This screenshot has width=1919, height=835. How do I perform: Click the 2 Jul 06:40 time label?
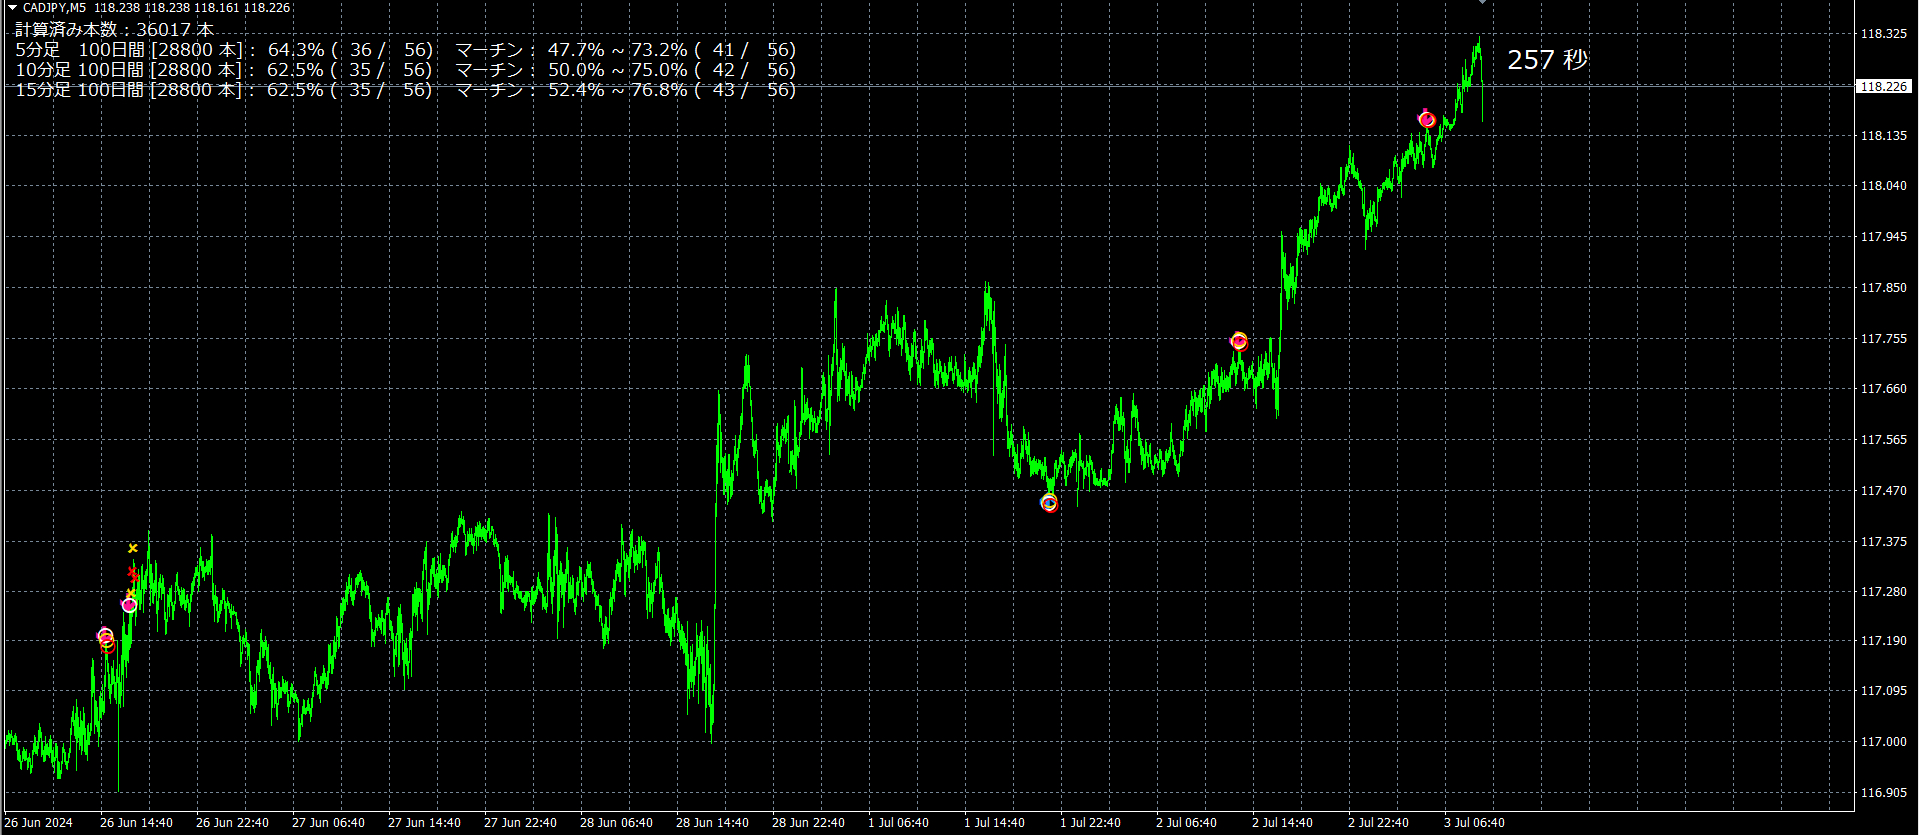(1186, 823)
